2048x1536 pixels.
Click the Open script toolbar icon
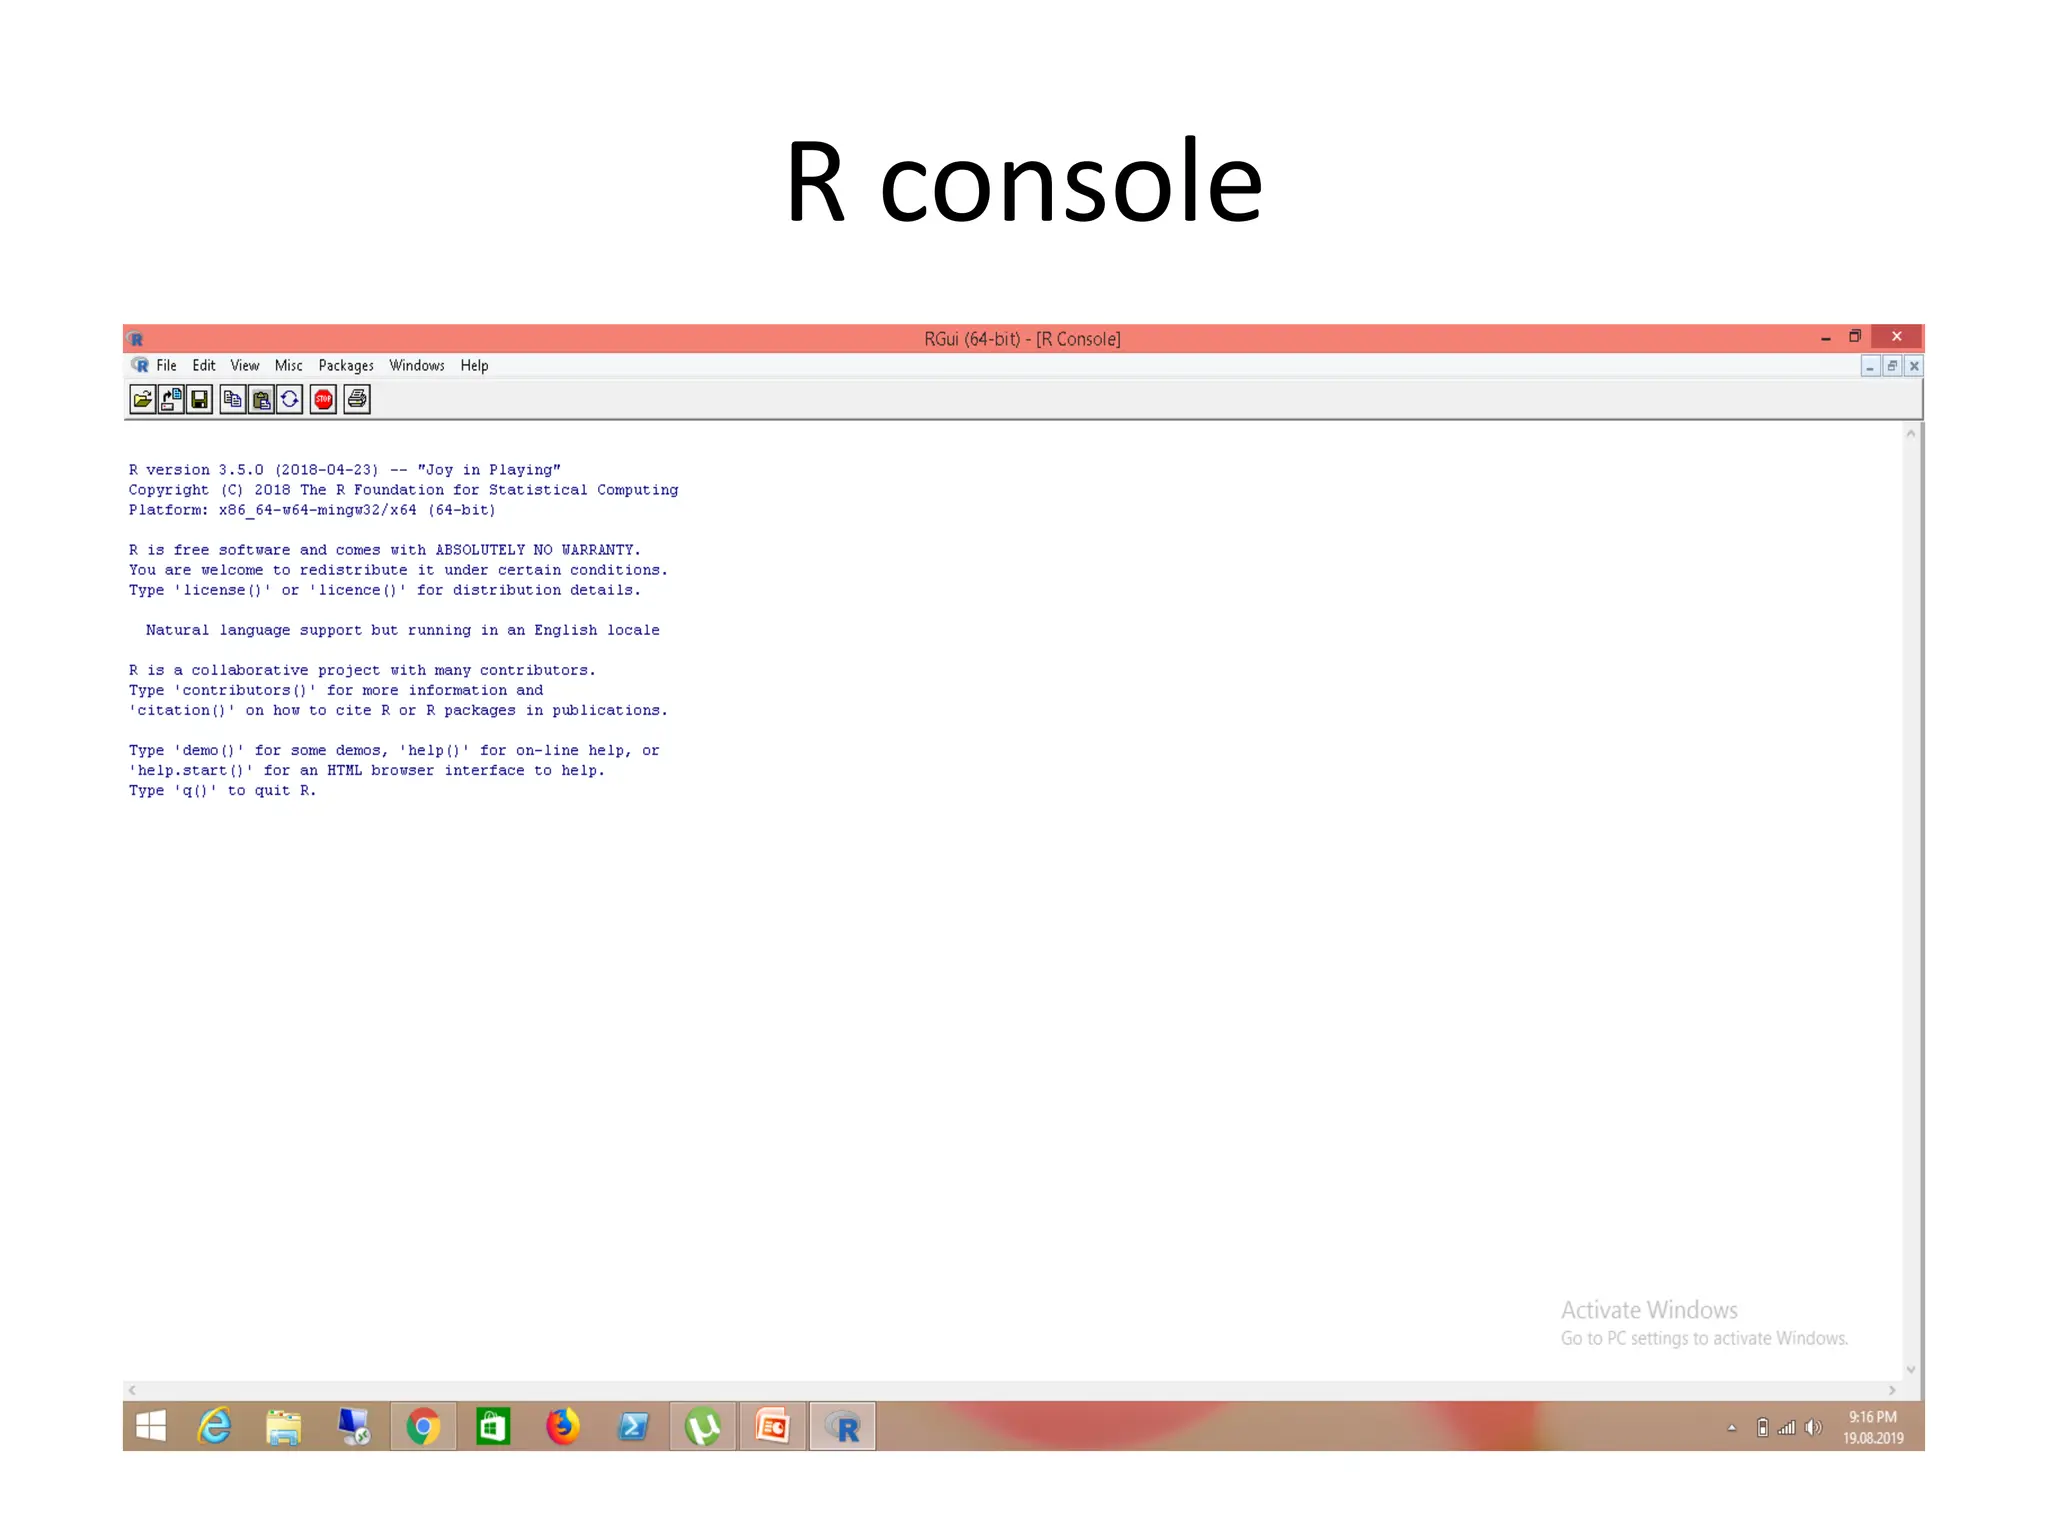(x=142, y=400)
